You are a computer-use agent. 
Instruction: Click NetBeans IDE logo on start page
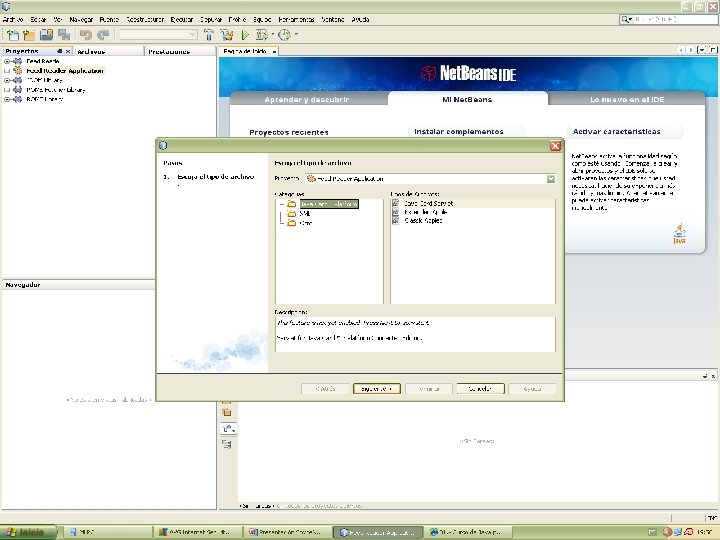[x=469, y=73]
